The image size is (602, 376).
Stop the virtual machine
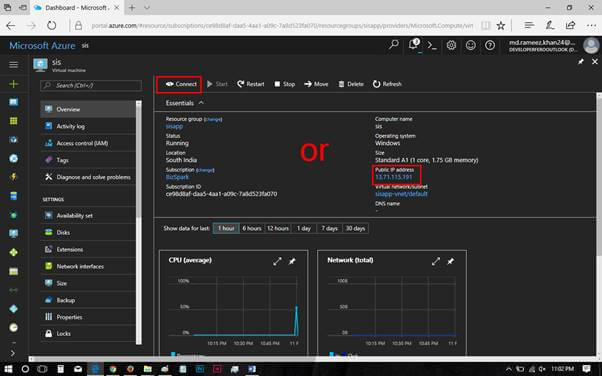[x=284, y=84]
